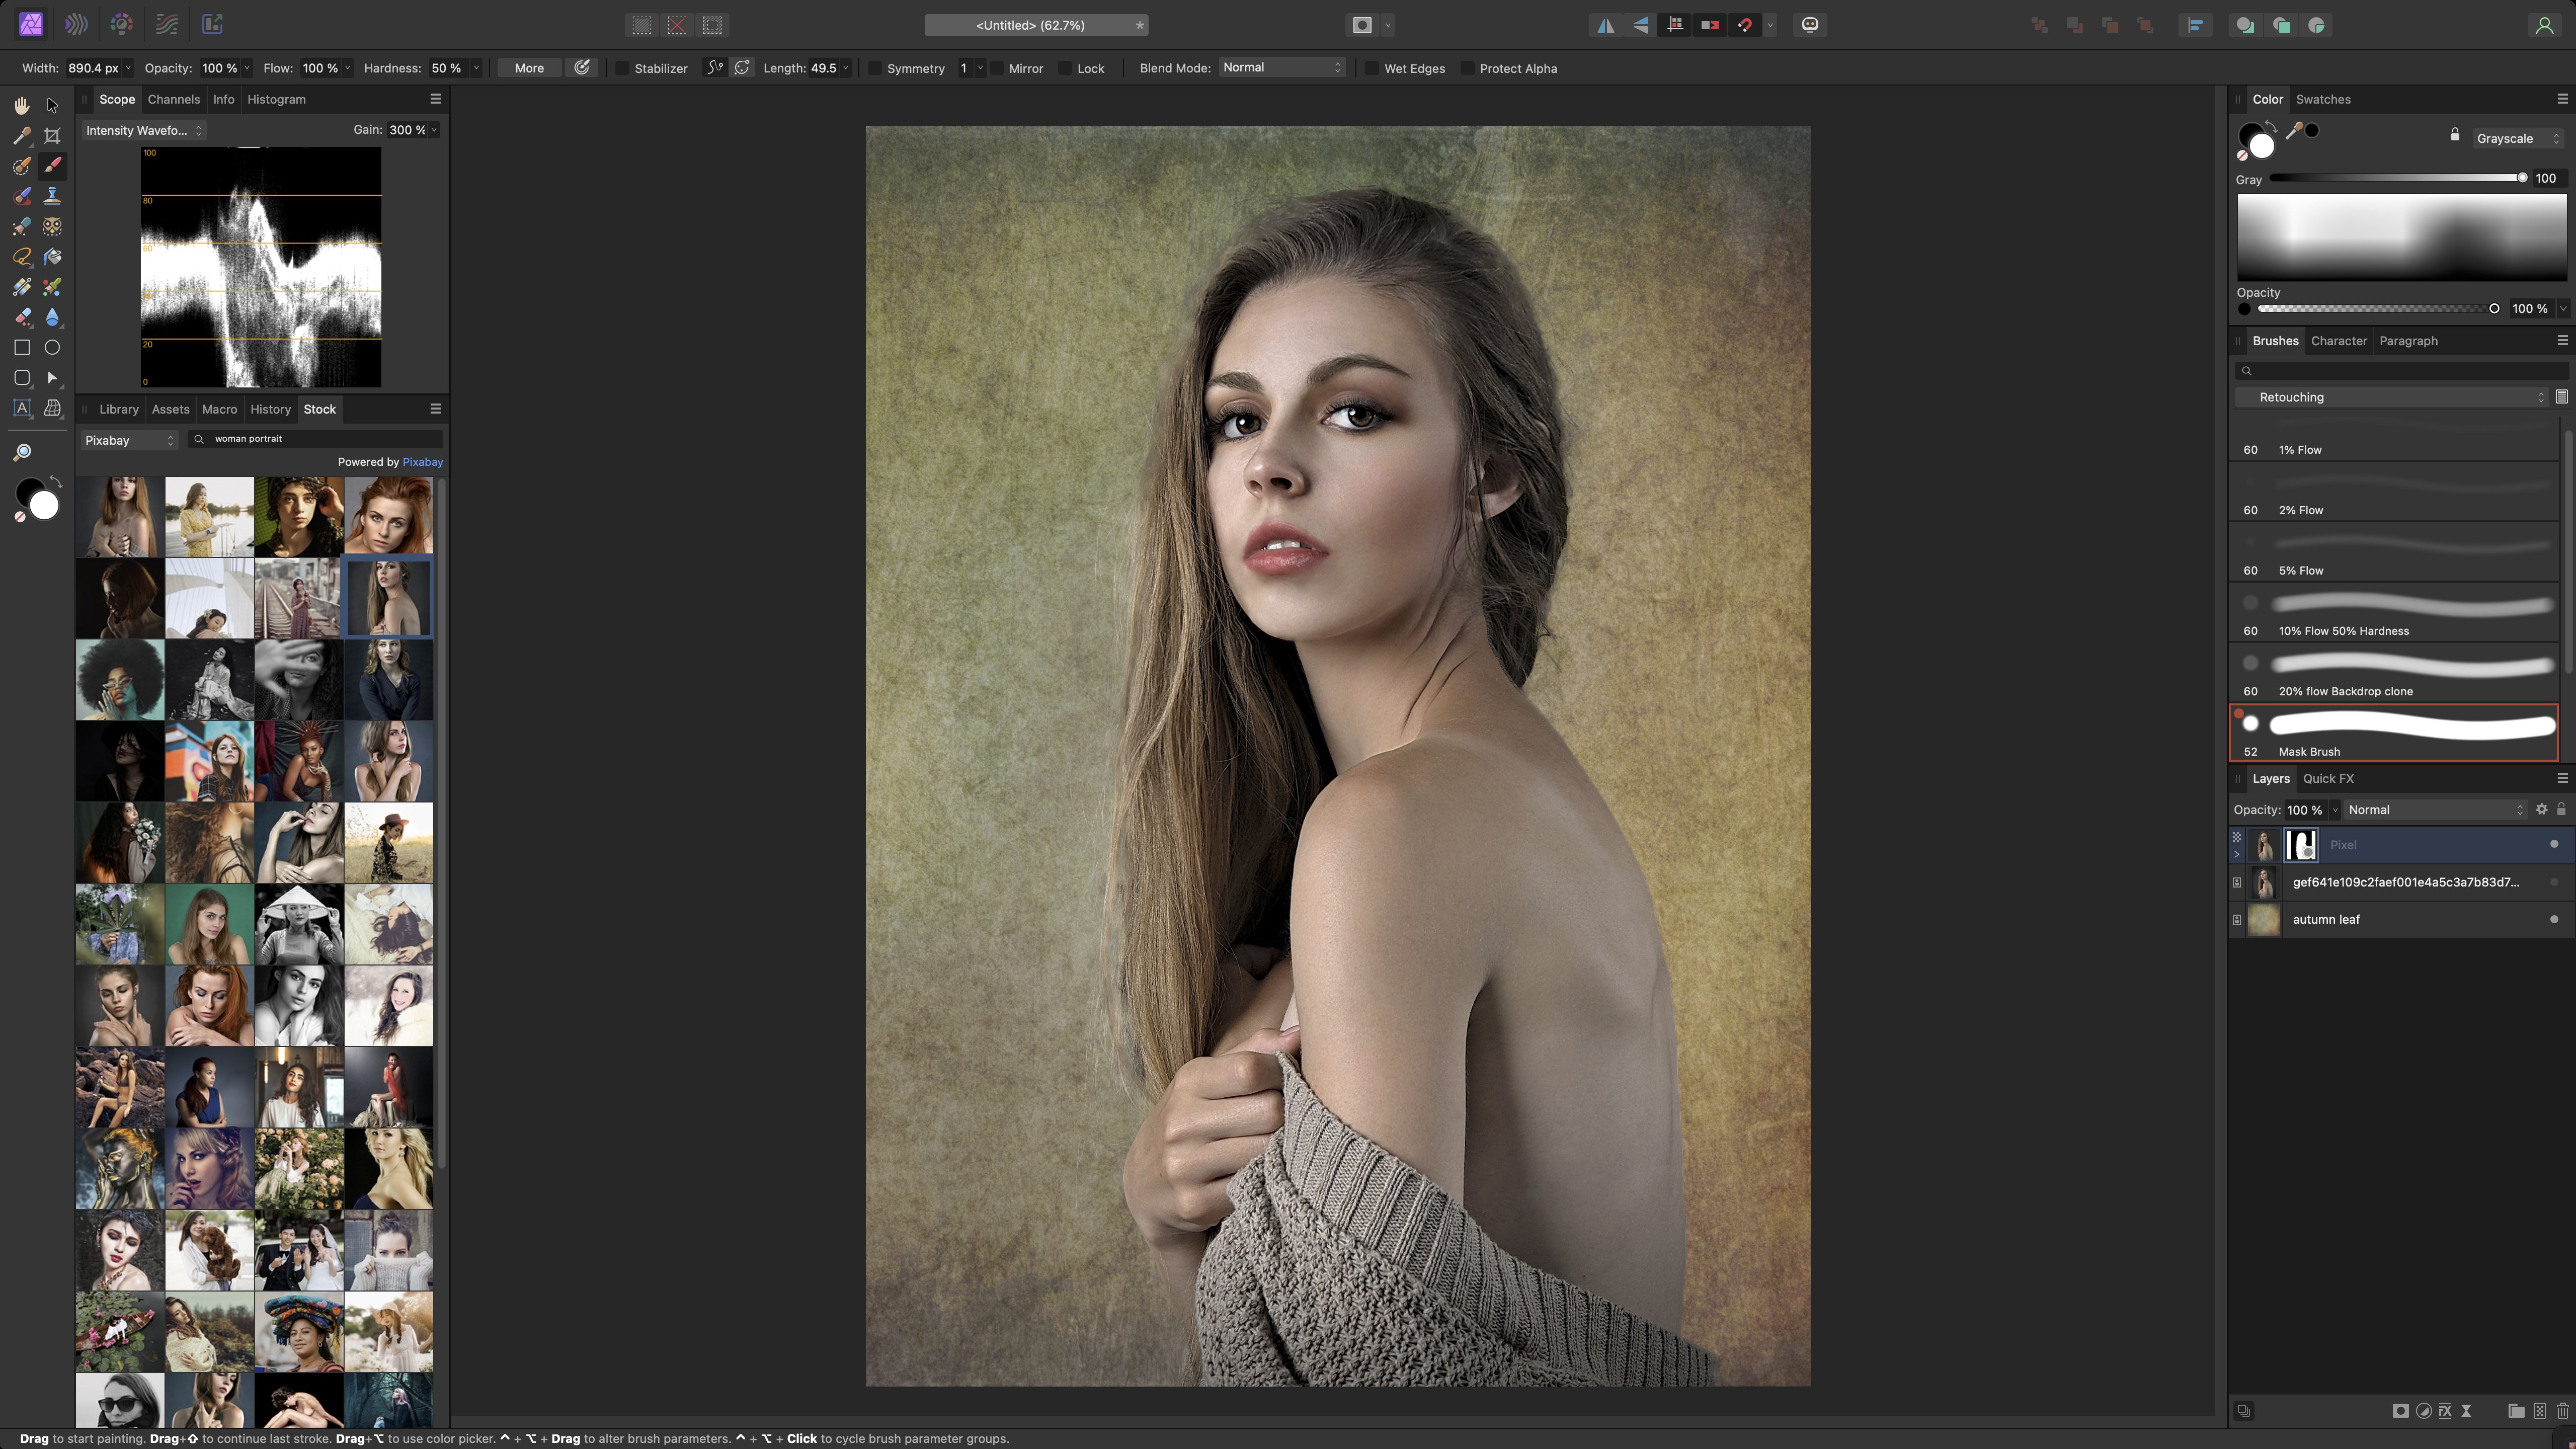Image resolution: width=2576 pixels, height=1449 pixels.
Task: Enable the Mirror checkbox
Action: (x=997, y=68)
